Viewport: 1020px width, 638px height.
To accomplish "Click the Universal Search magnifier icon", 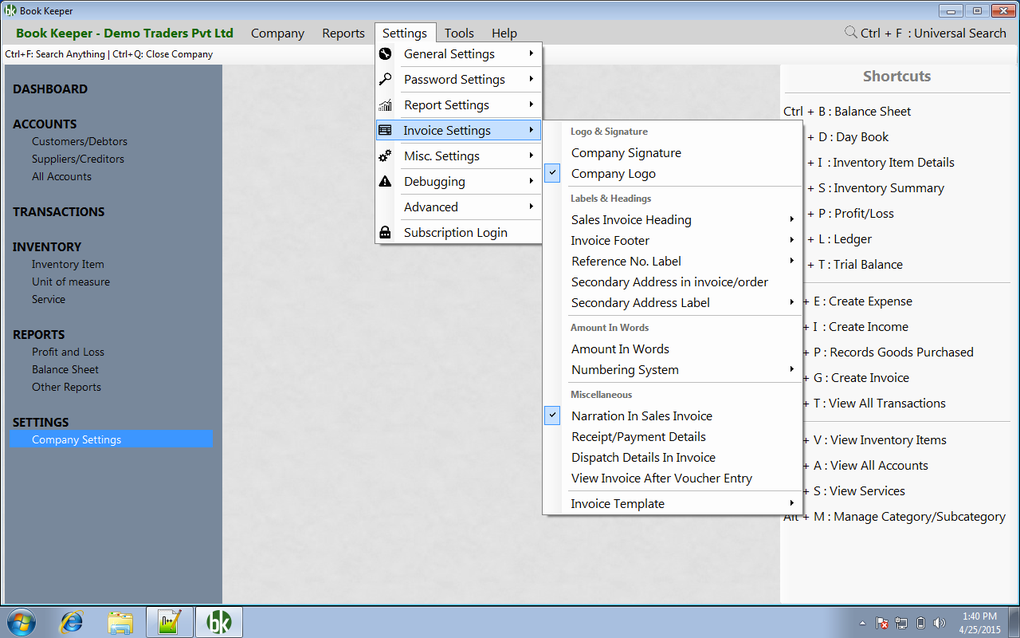I will (850, 32).
